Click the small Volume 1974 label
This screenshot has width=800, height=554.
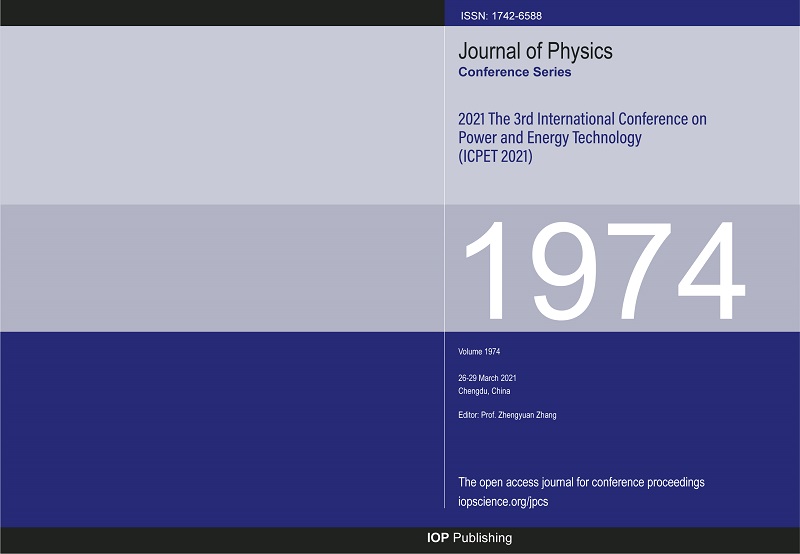(x=479, y=351)
